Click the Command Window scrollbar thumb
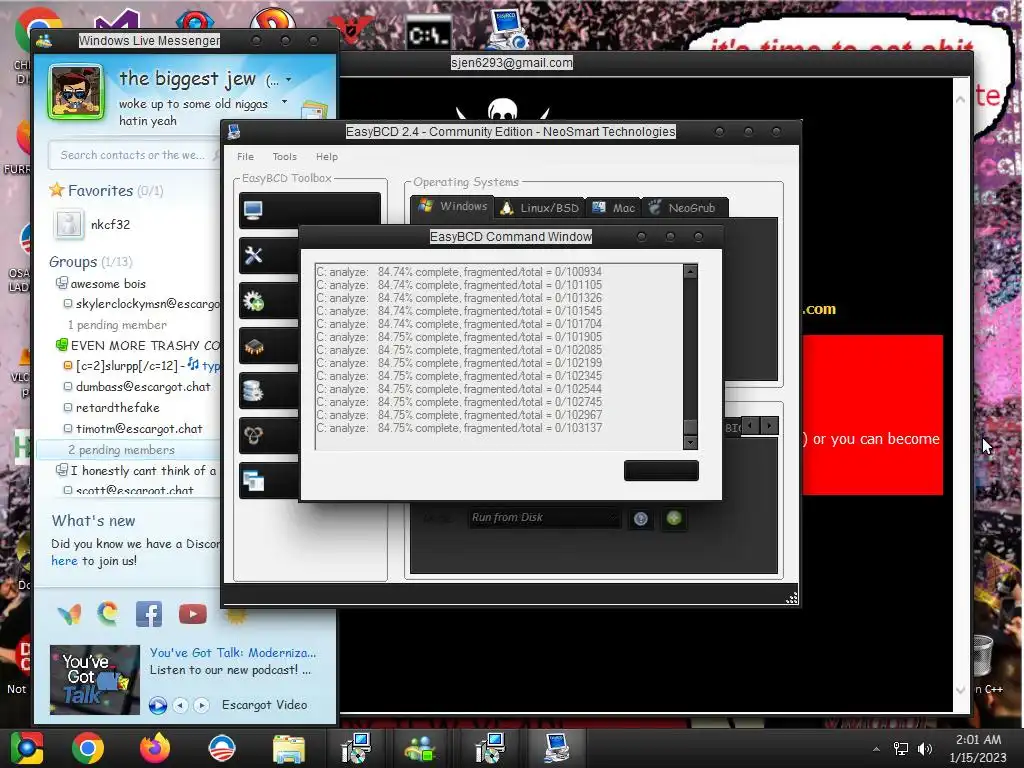The image size is (1024, 768). 690,428
